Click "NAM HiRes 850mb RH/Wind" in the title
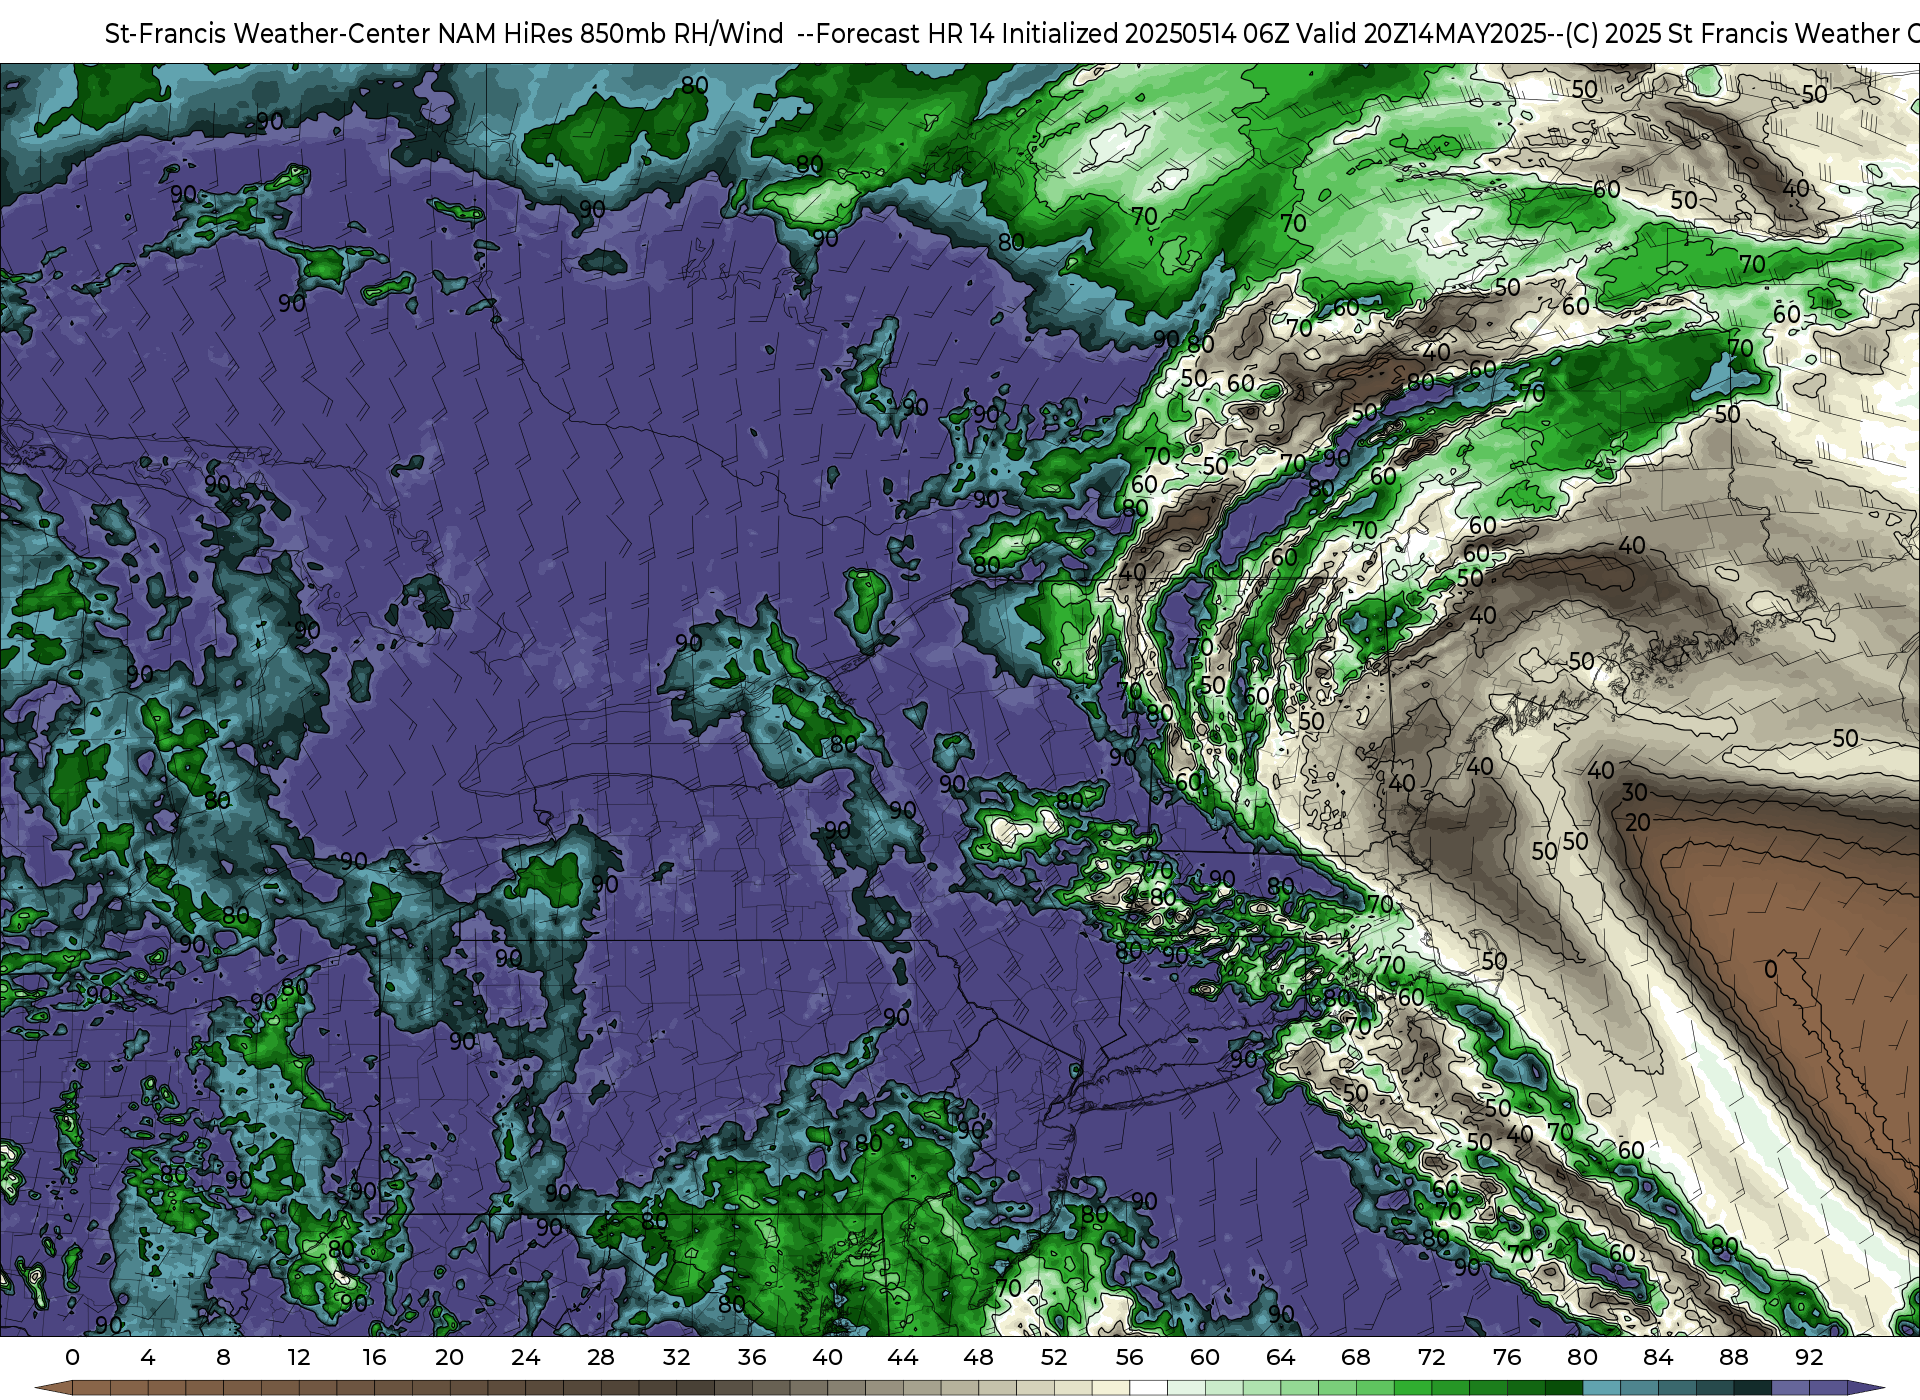 611,34
